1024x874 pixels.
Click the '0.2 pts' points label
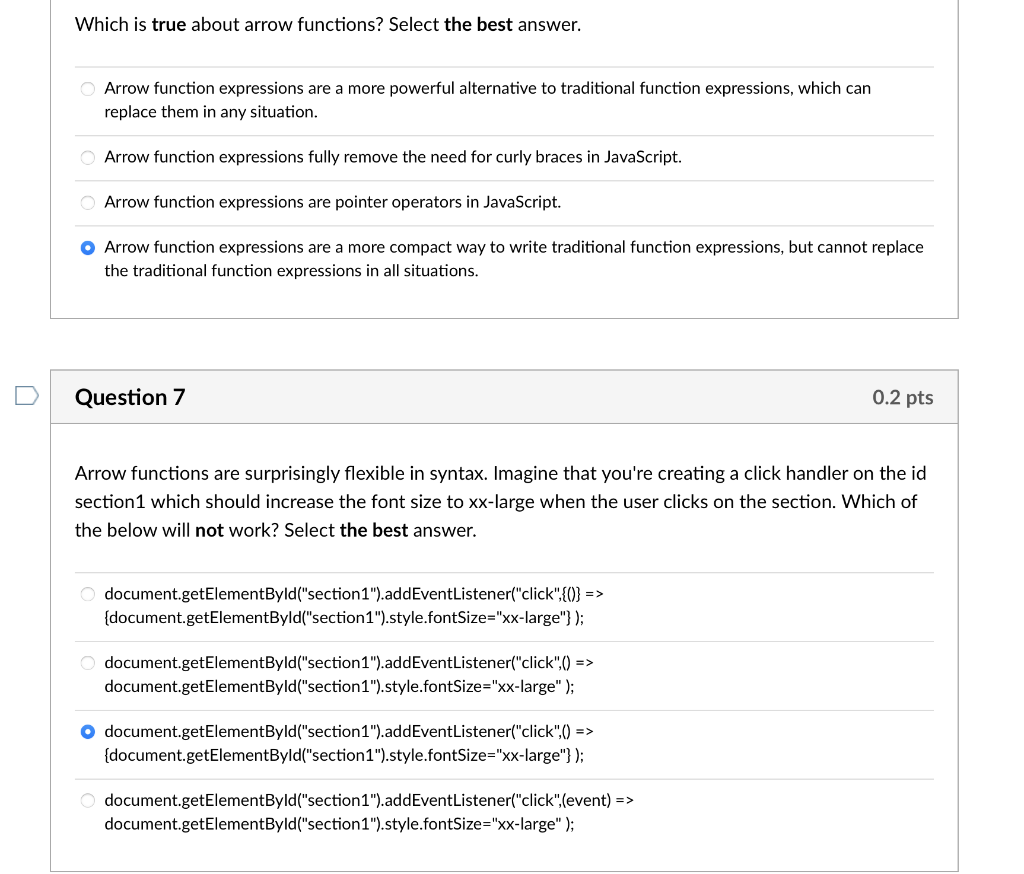point(902,397)
